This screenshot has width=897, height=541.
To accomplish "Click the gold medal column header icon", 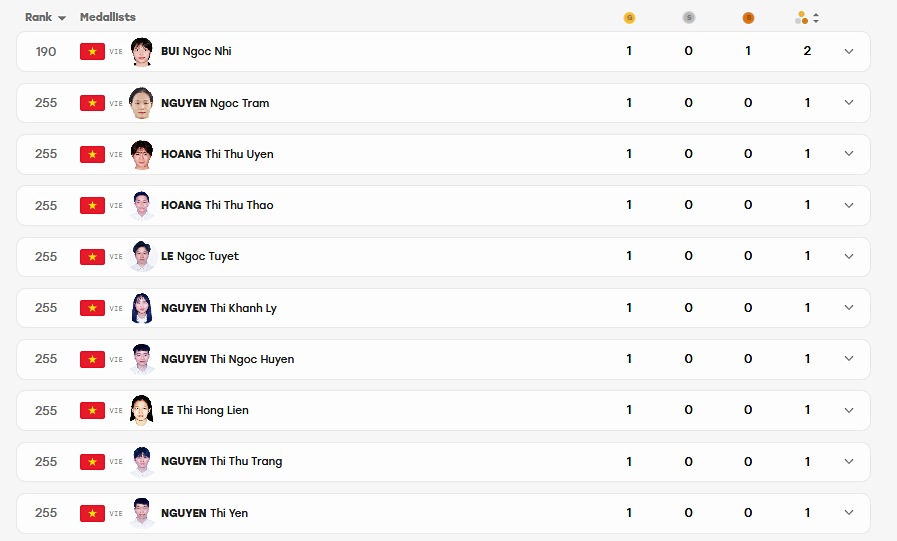I will (629, 18).
